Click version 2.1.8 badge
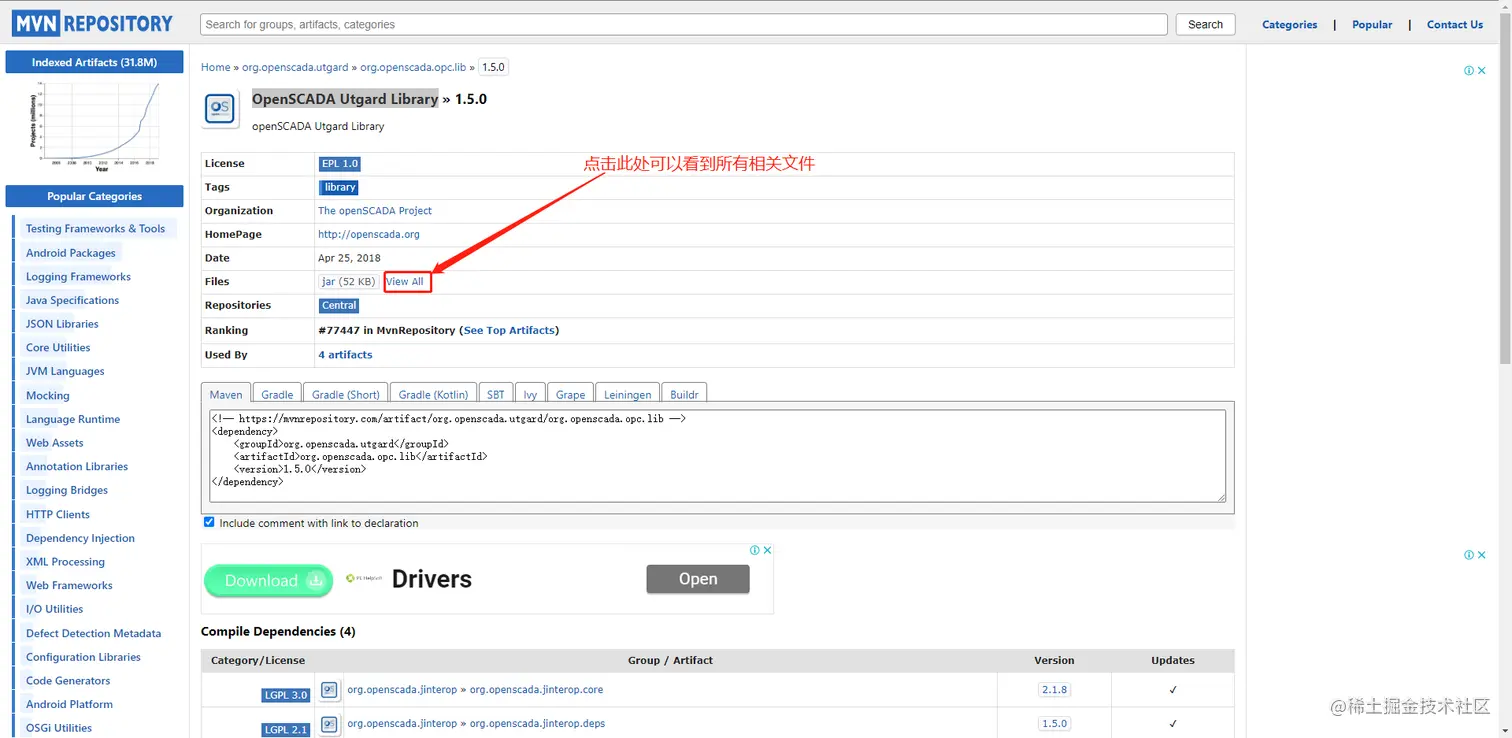1512x738 pixels. (x=1054, y=690)
